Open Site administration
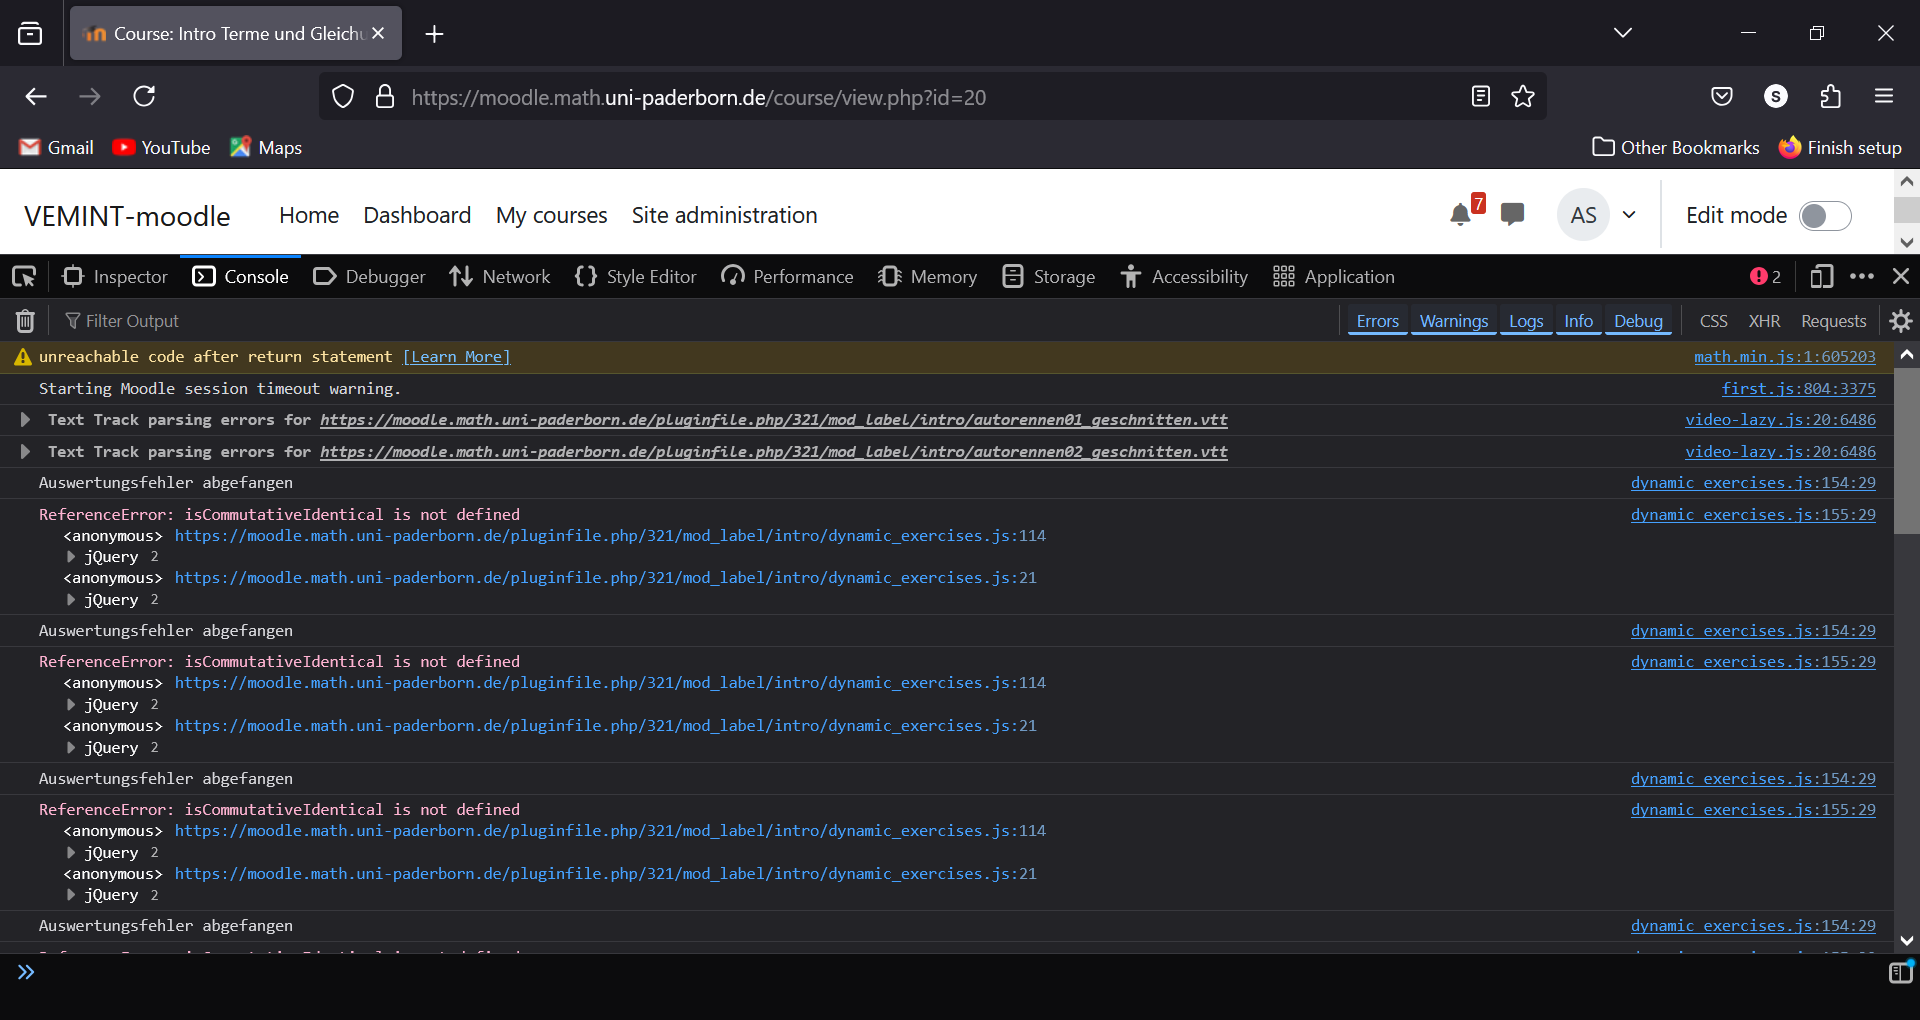 click(724, 215)
